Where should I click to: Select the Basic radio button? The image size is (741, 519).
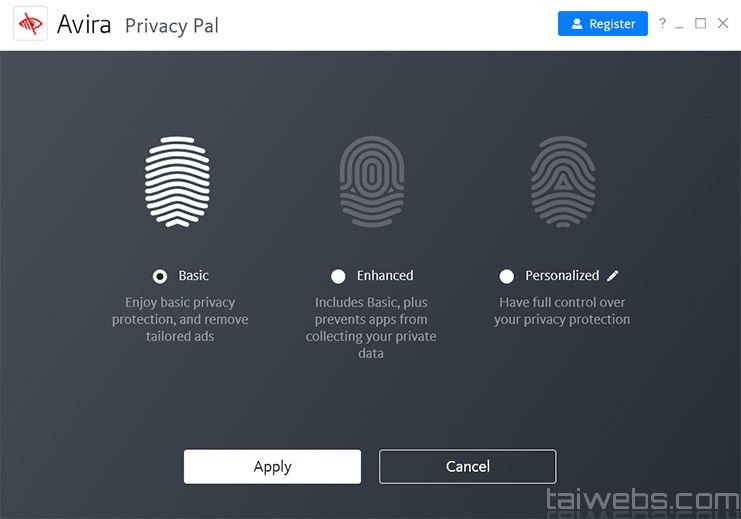pos(160,276)
